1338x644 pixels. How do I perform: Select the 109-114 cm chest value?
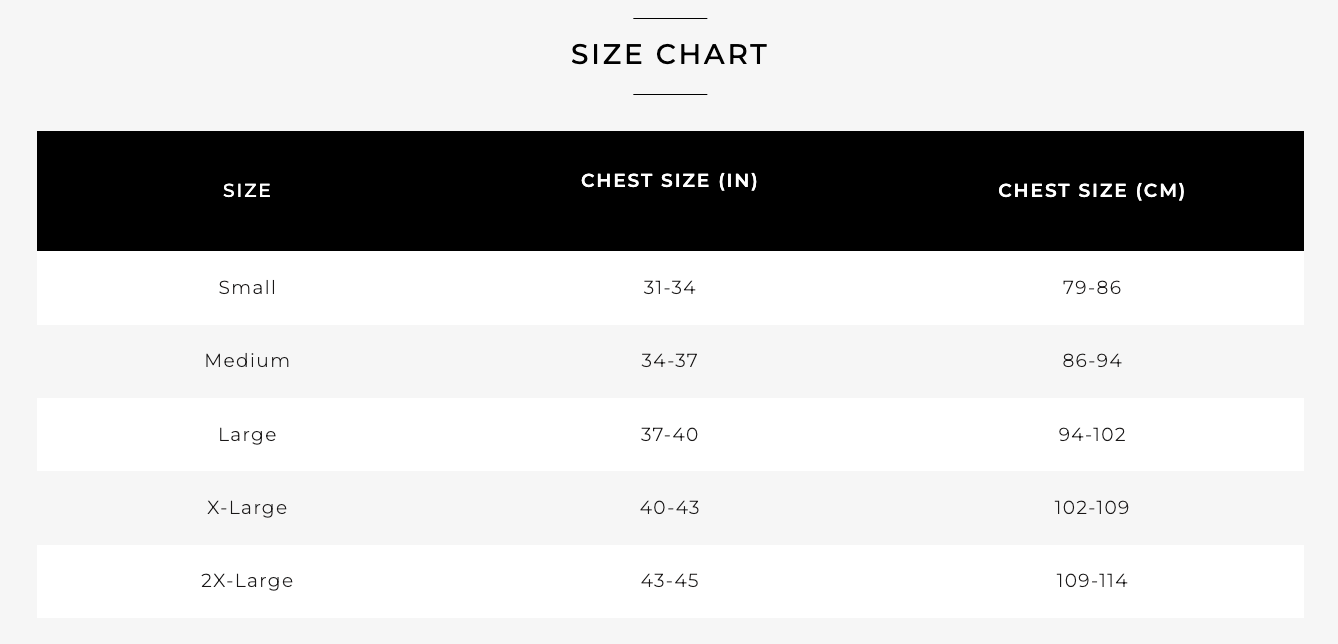(x=1091, y=581)
